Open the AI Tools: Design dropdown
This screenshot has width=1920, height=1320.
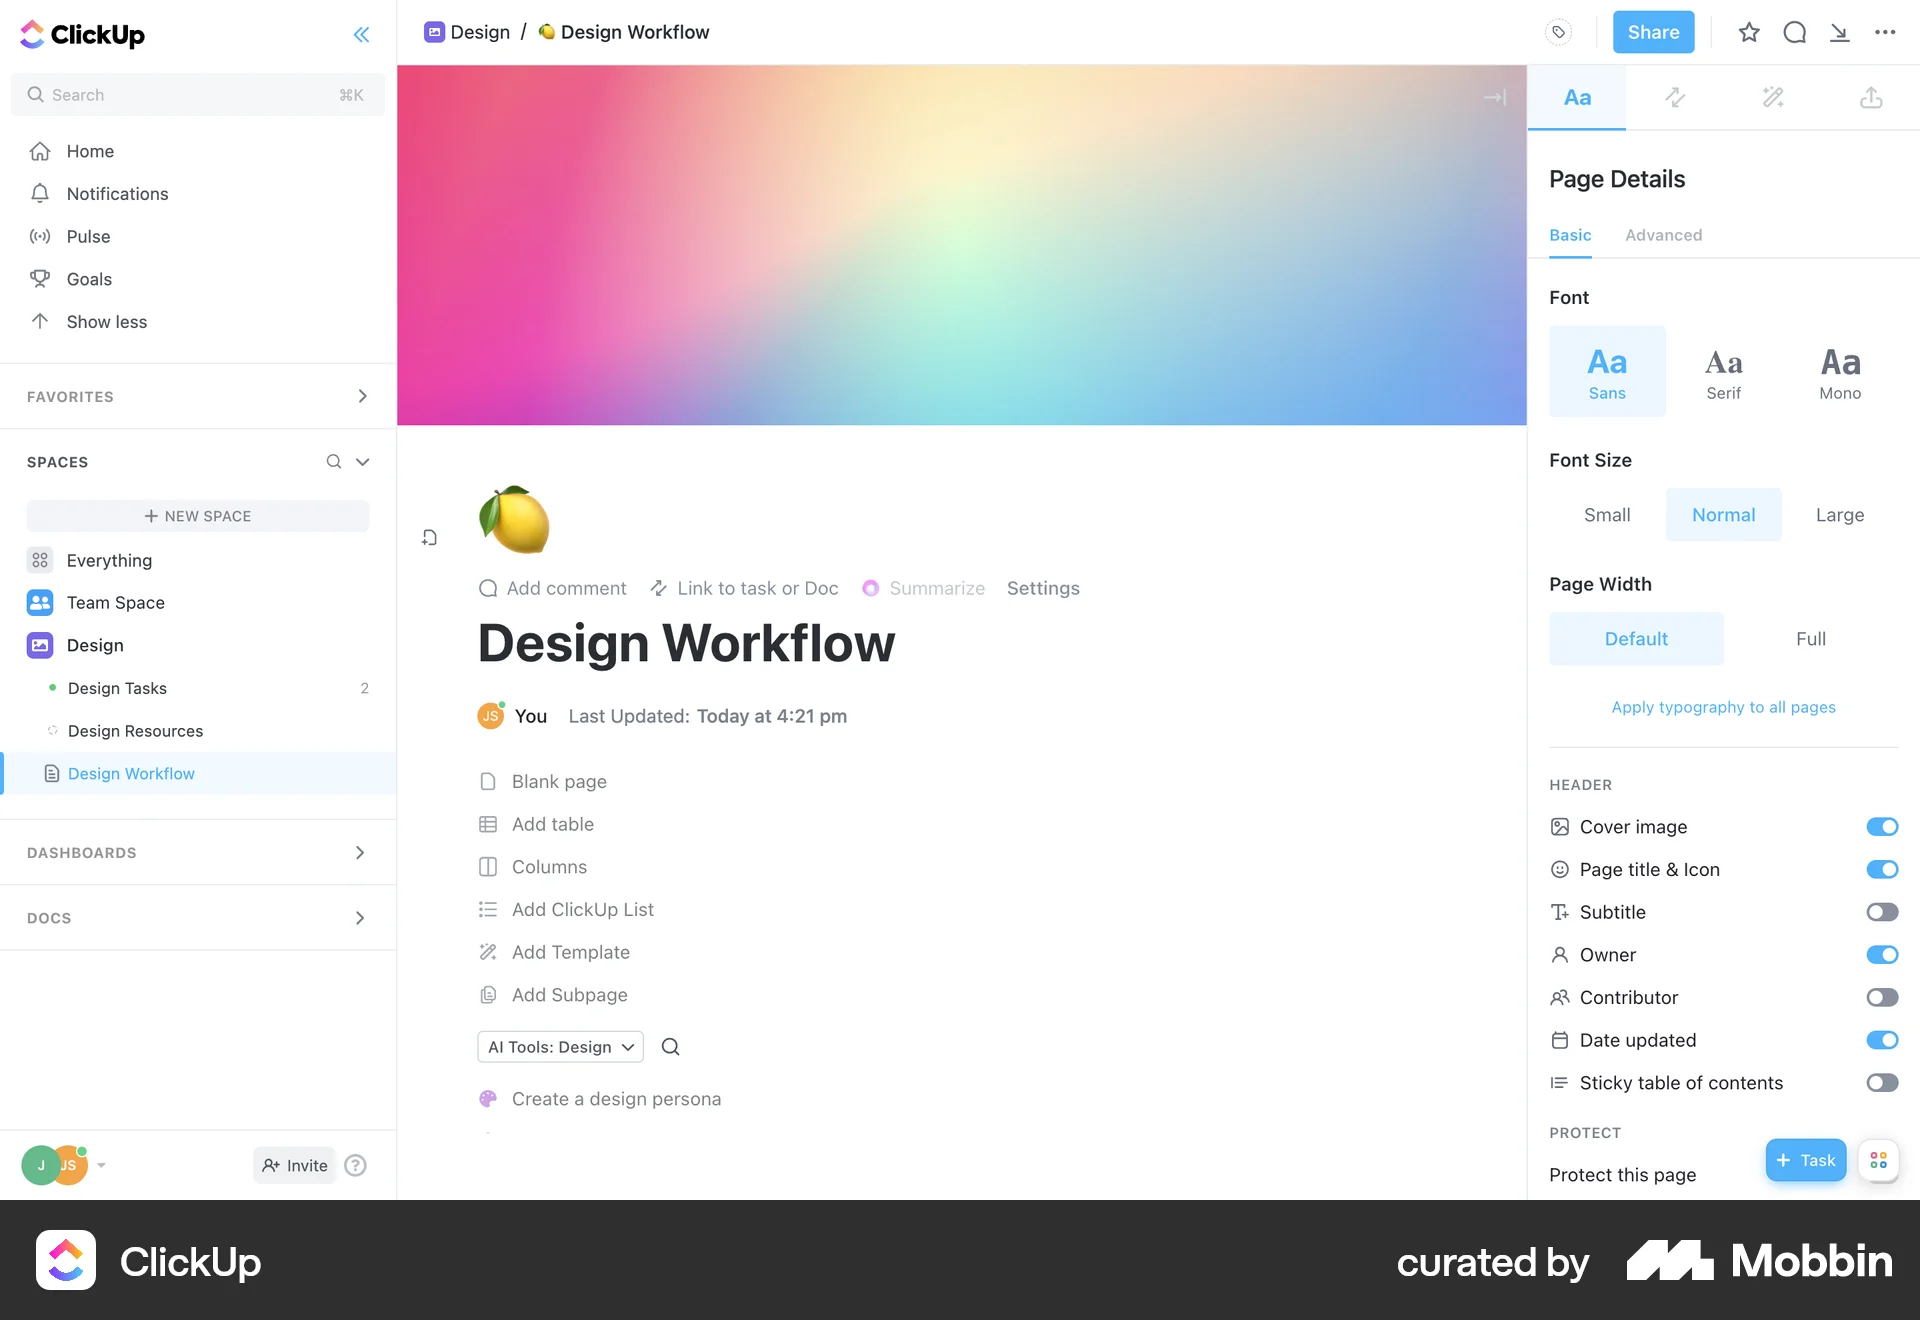click(x=559, y=1047)
